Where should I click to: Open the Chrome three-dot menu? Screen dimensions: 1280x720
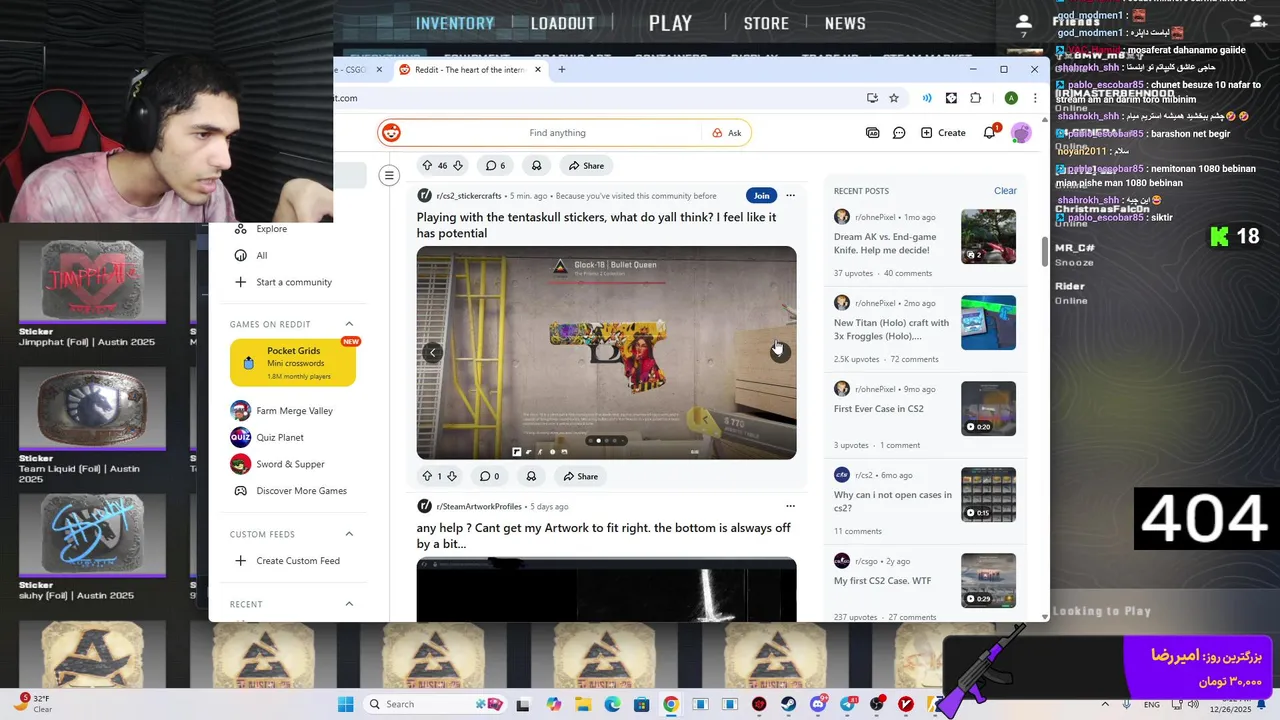(x=1035, y=98)
